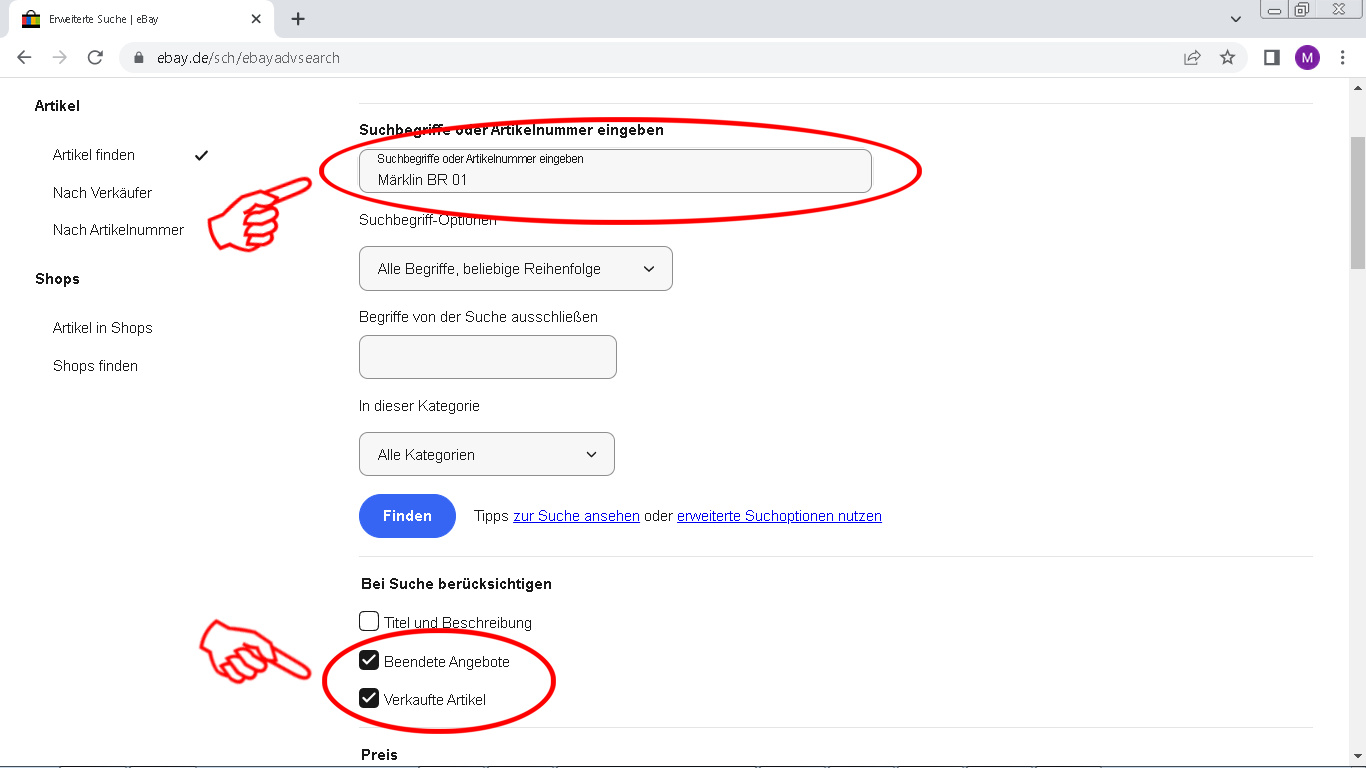Uncheck the Verkaufte Artikel checkbox
Screen dimensions: 1366x768
click(x=369, y=698)
